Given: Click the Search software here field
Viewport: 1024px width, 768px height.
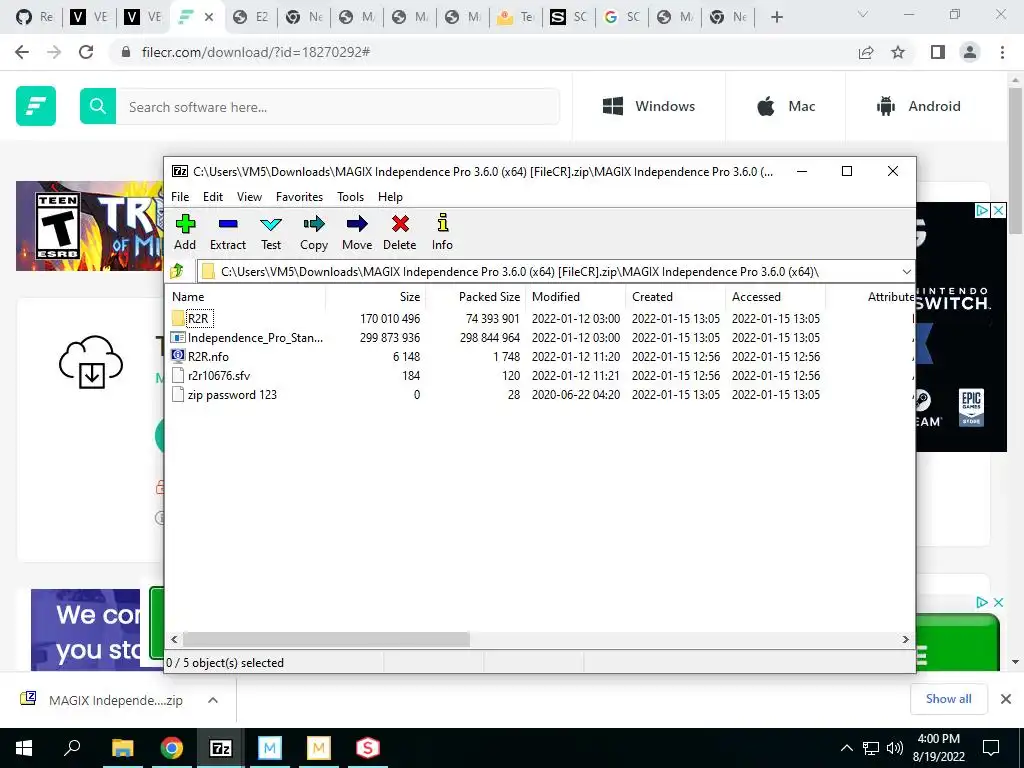Looking at the screenshot, I should pos(338,106).
